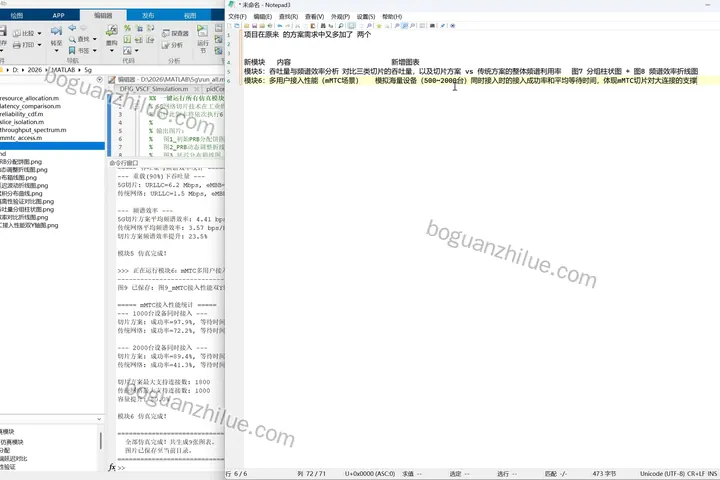Click Notepad3 undo icon
The width and height of the screenshot is (720, 480).
(x=280, y=26)
